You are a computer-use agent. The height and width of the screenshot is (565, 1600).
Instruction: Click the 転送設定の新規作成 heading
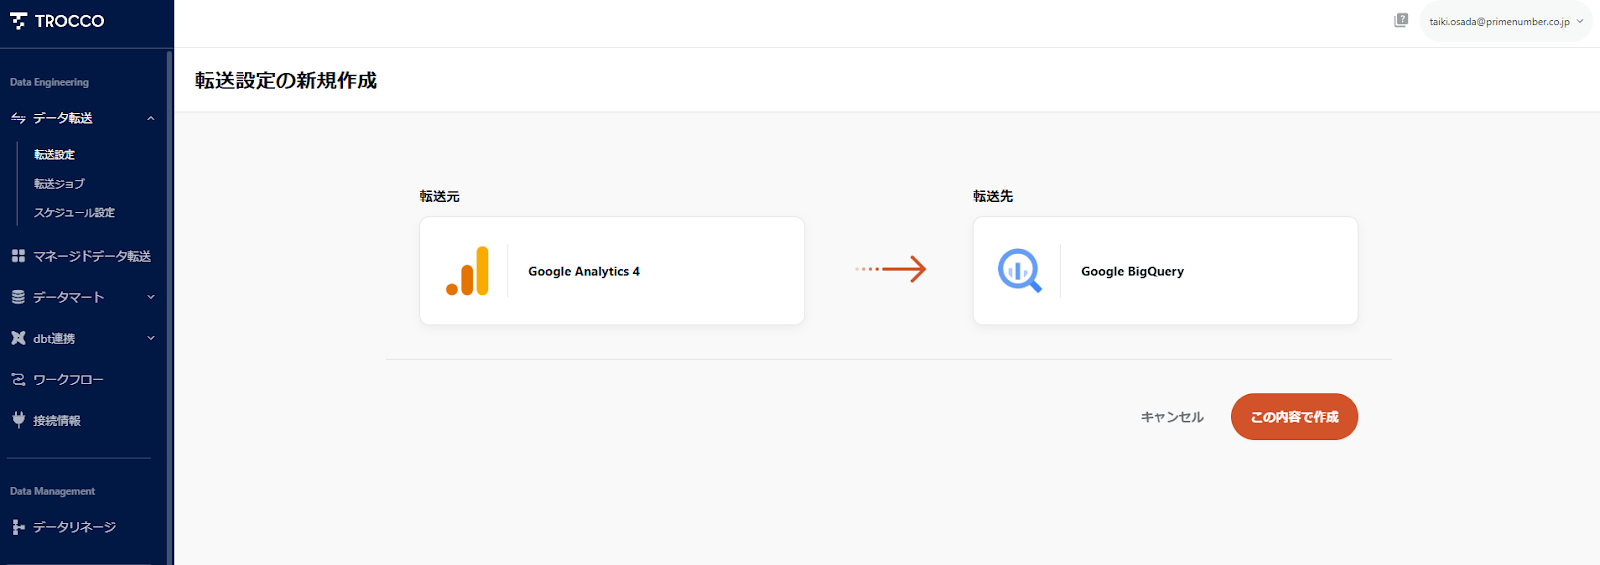pyautogui.click(x=286, y=80)
